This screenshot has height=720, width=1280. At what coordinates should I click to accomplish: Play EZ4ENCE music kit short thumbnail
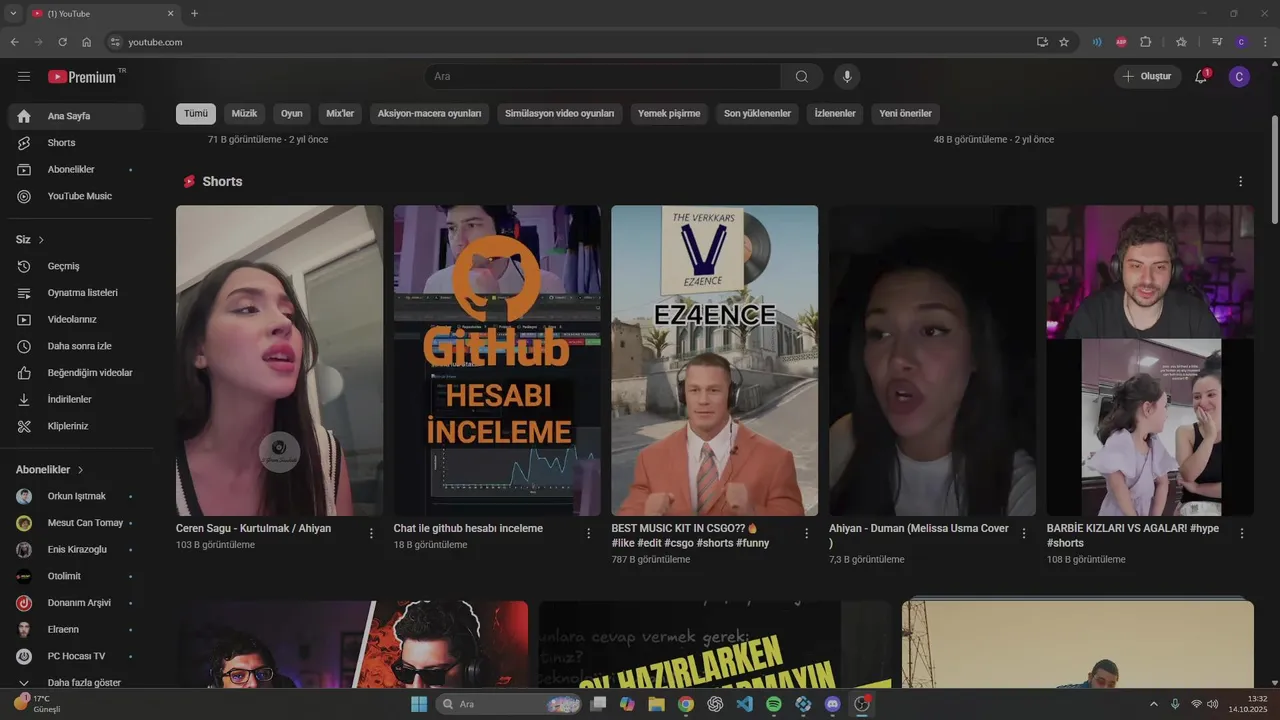tap(715, 361)
